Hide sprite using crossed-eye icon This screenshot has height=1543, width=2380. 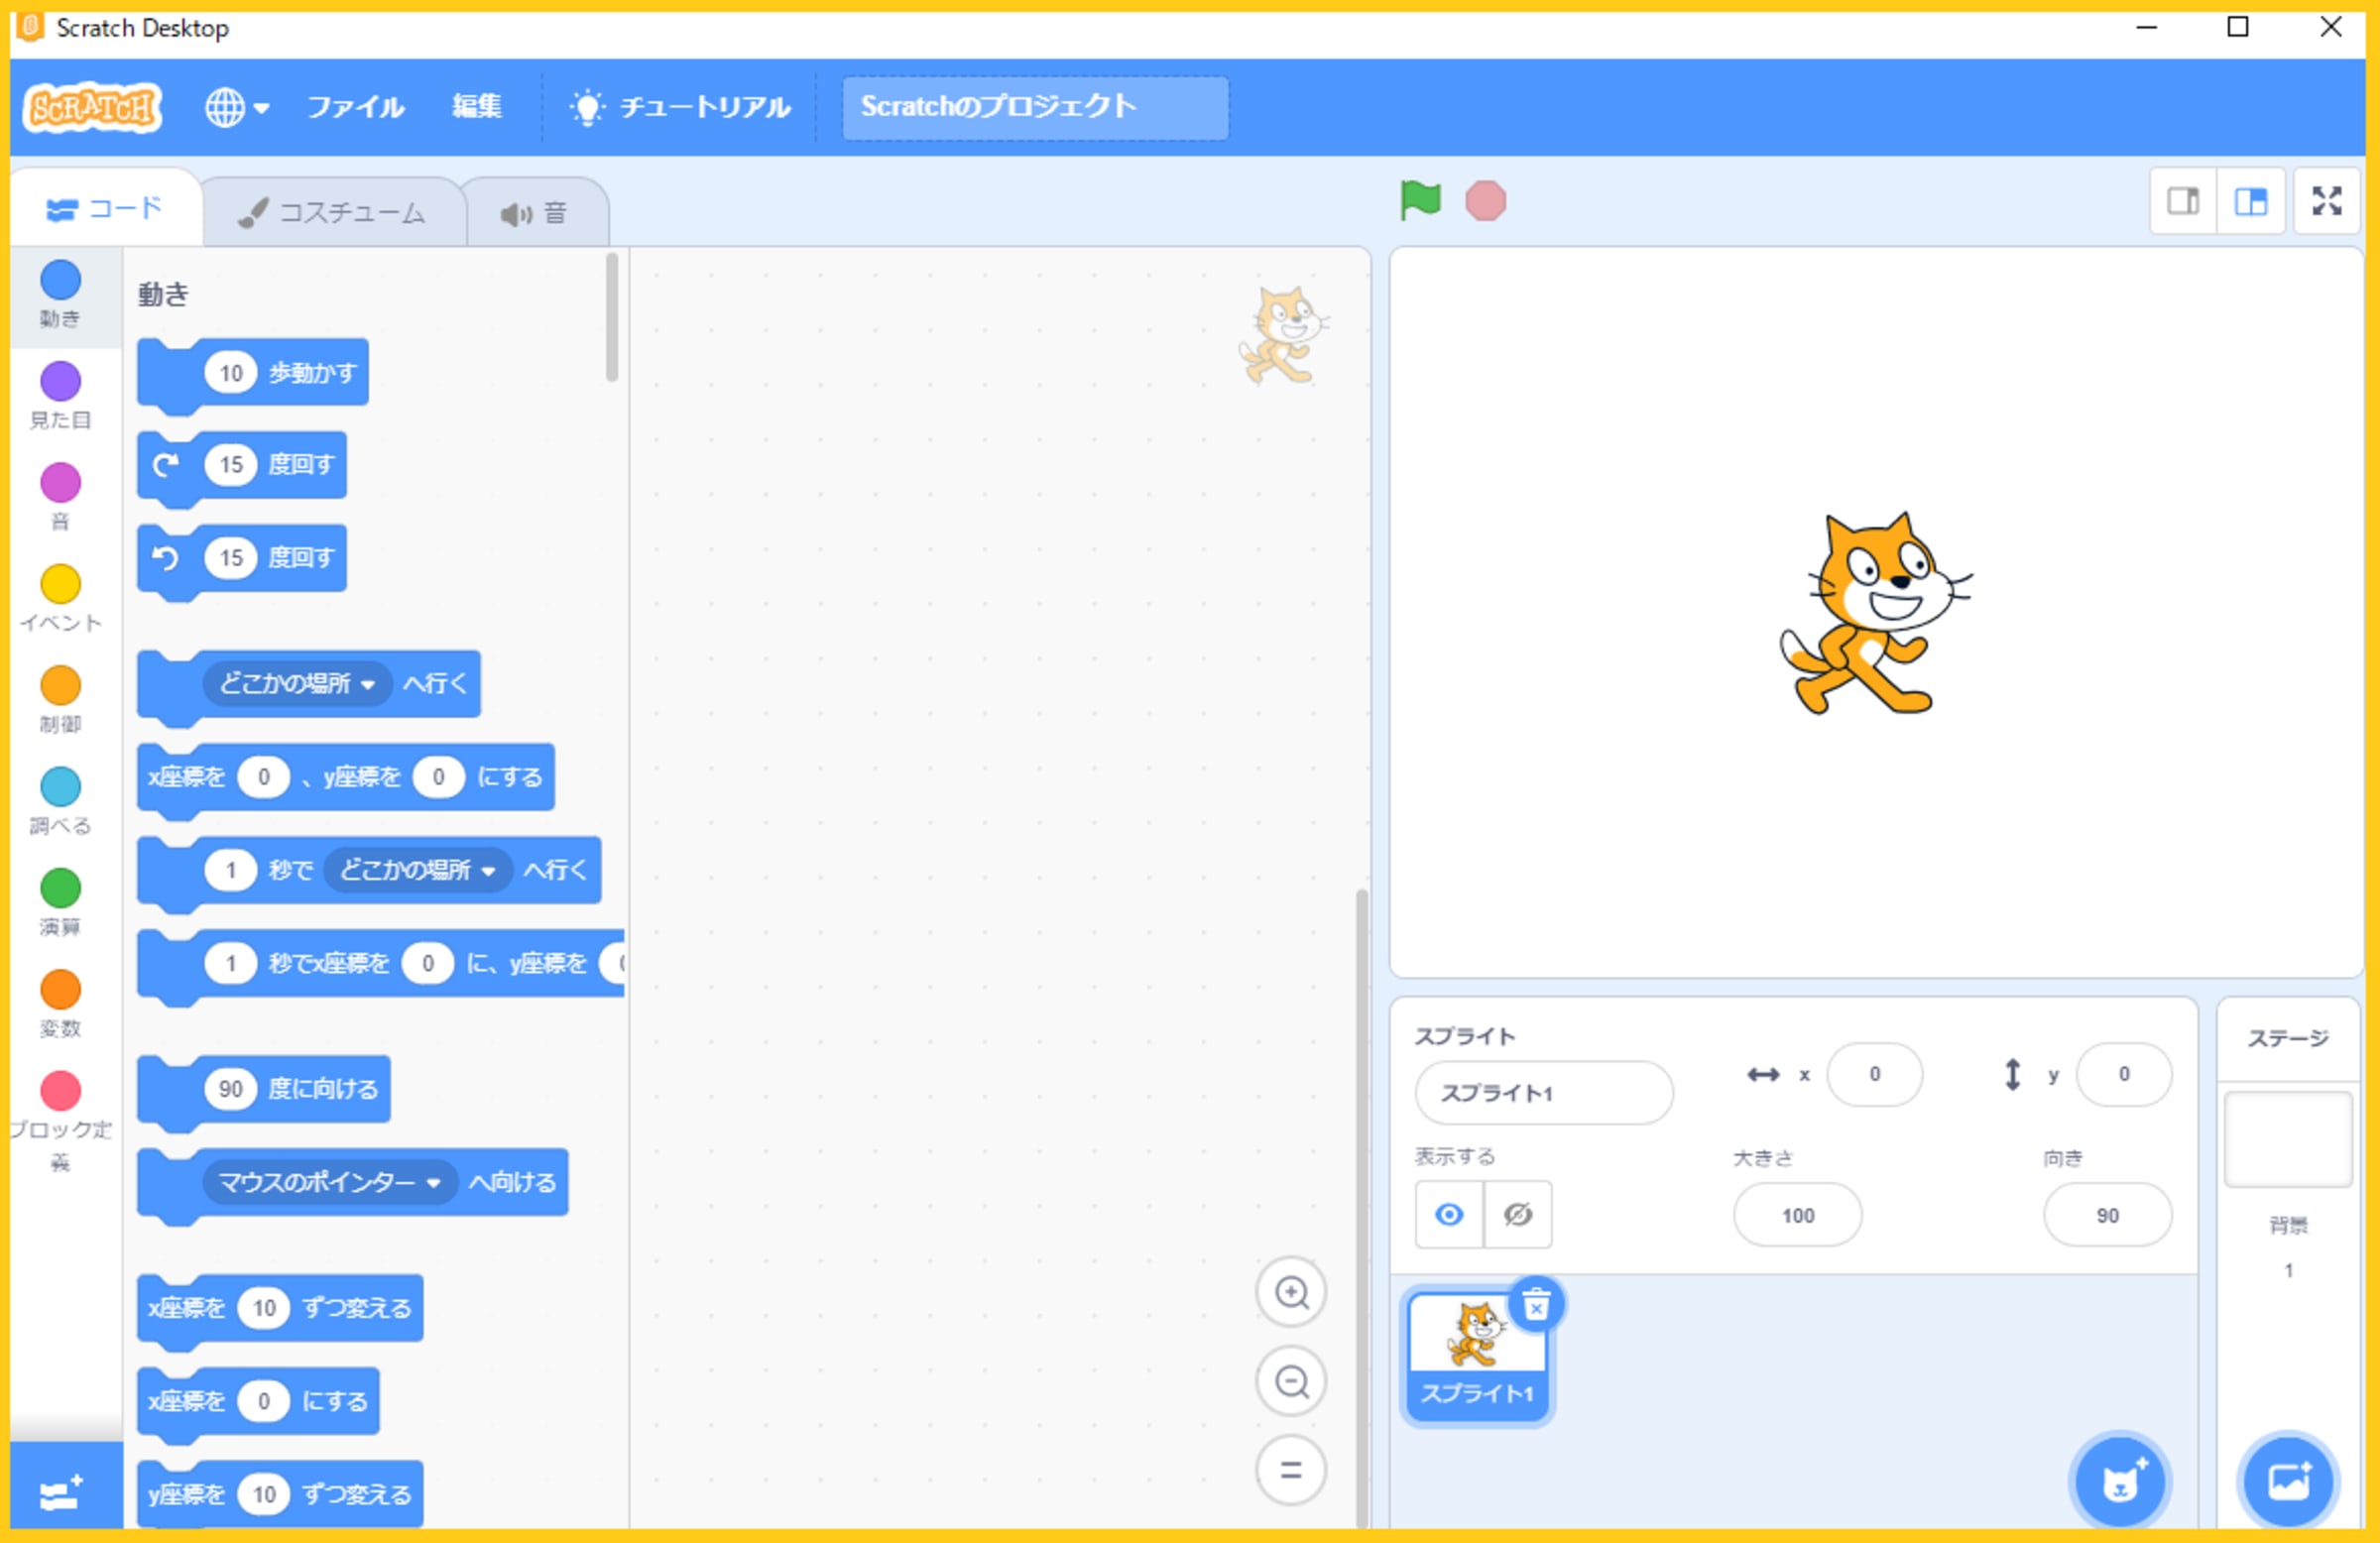click(x=1517, y=1214)
